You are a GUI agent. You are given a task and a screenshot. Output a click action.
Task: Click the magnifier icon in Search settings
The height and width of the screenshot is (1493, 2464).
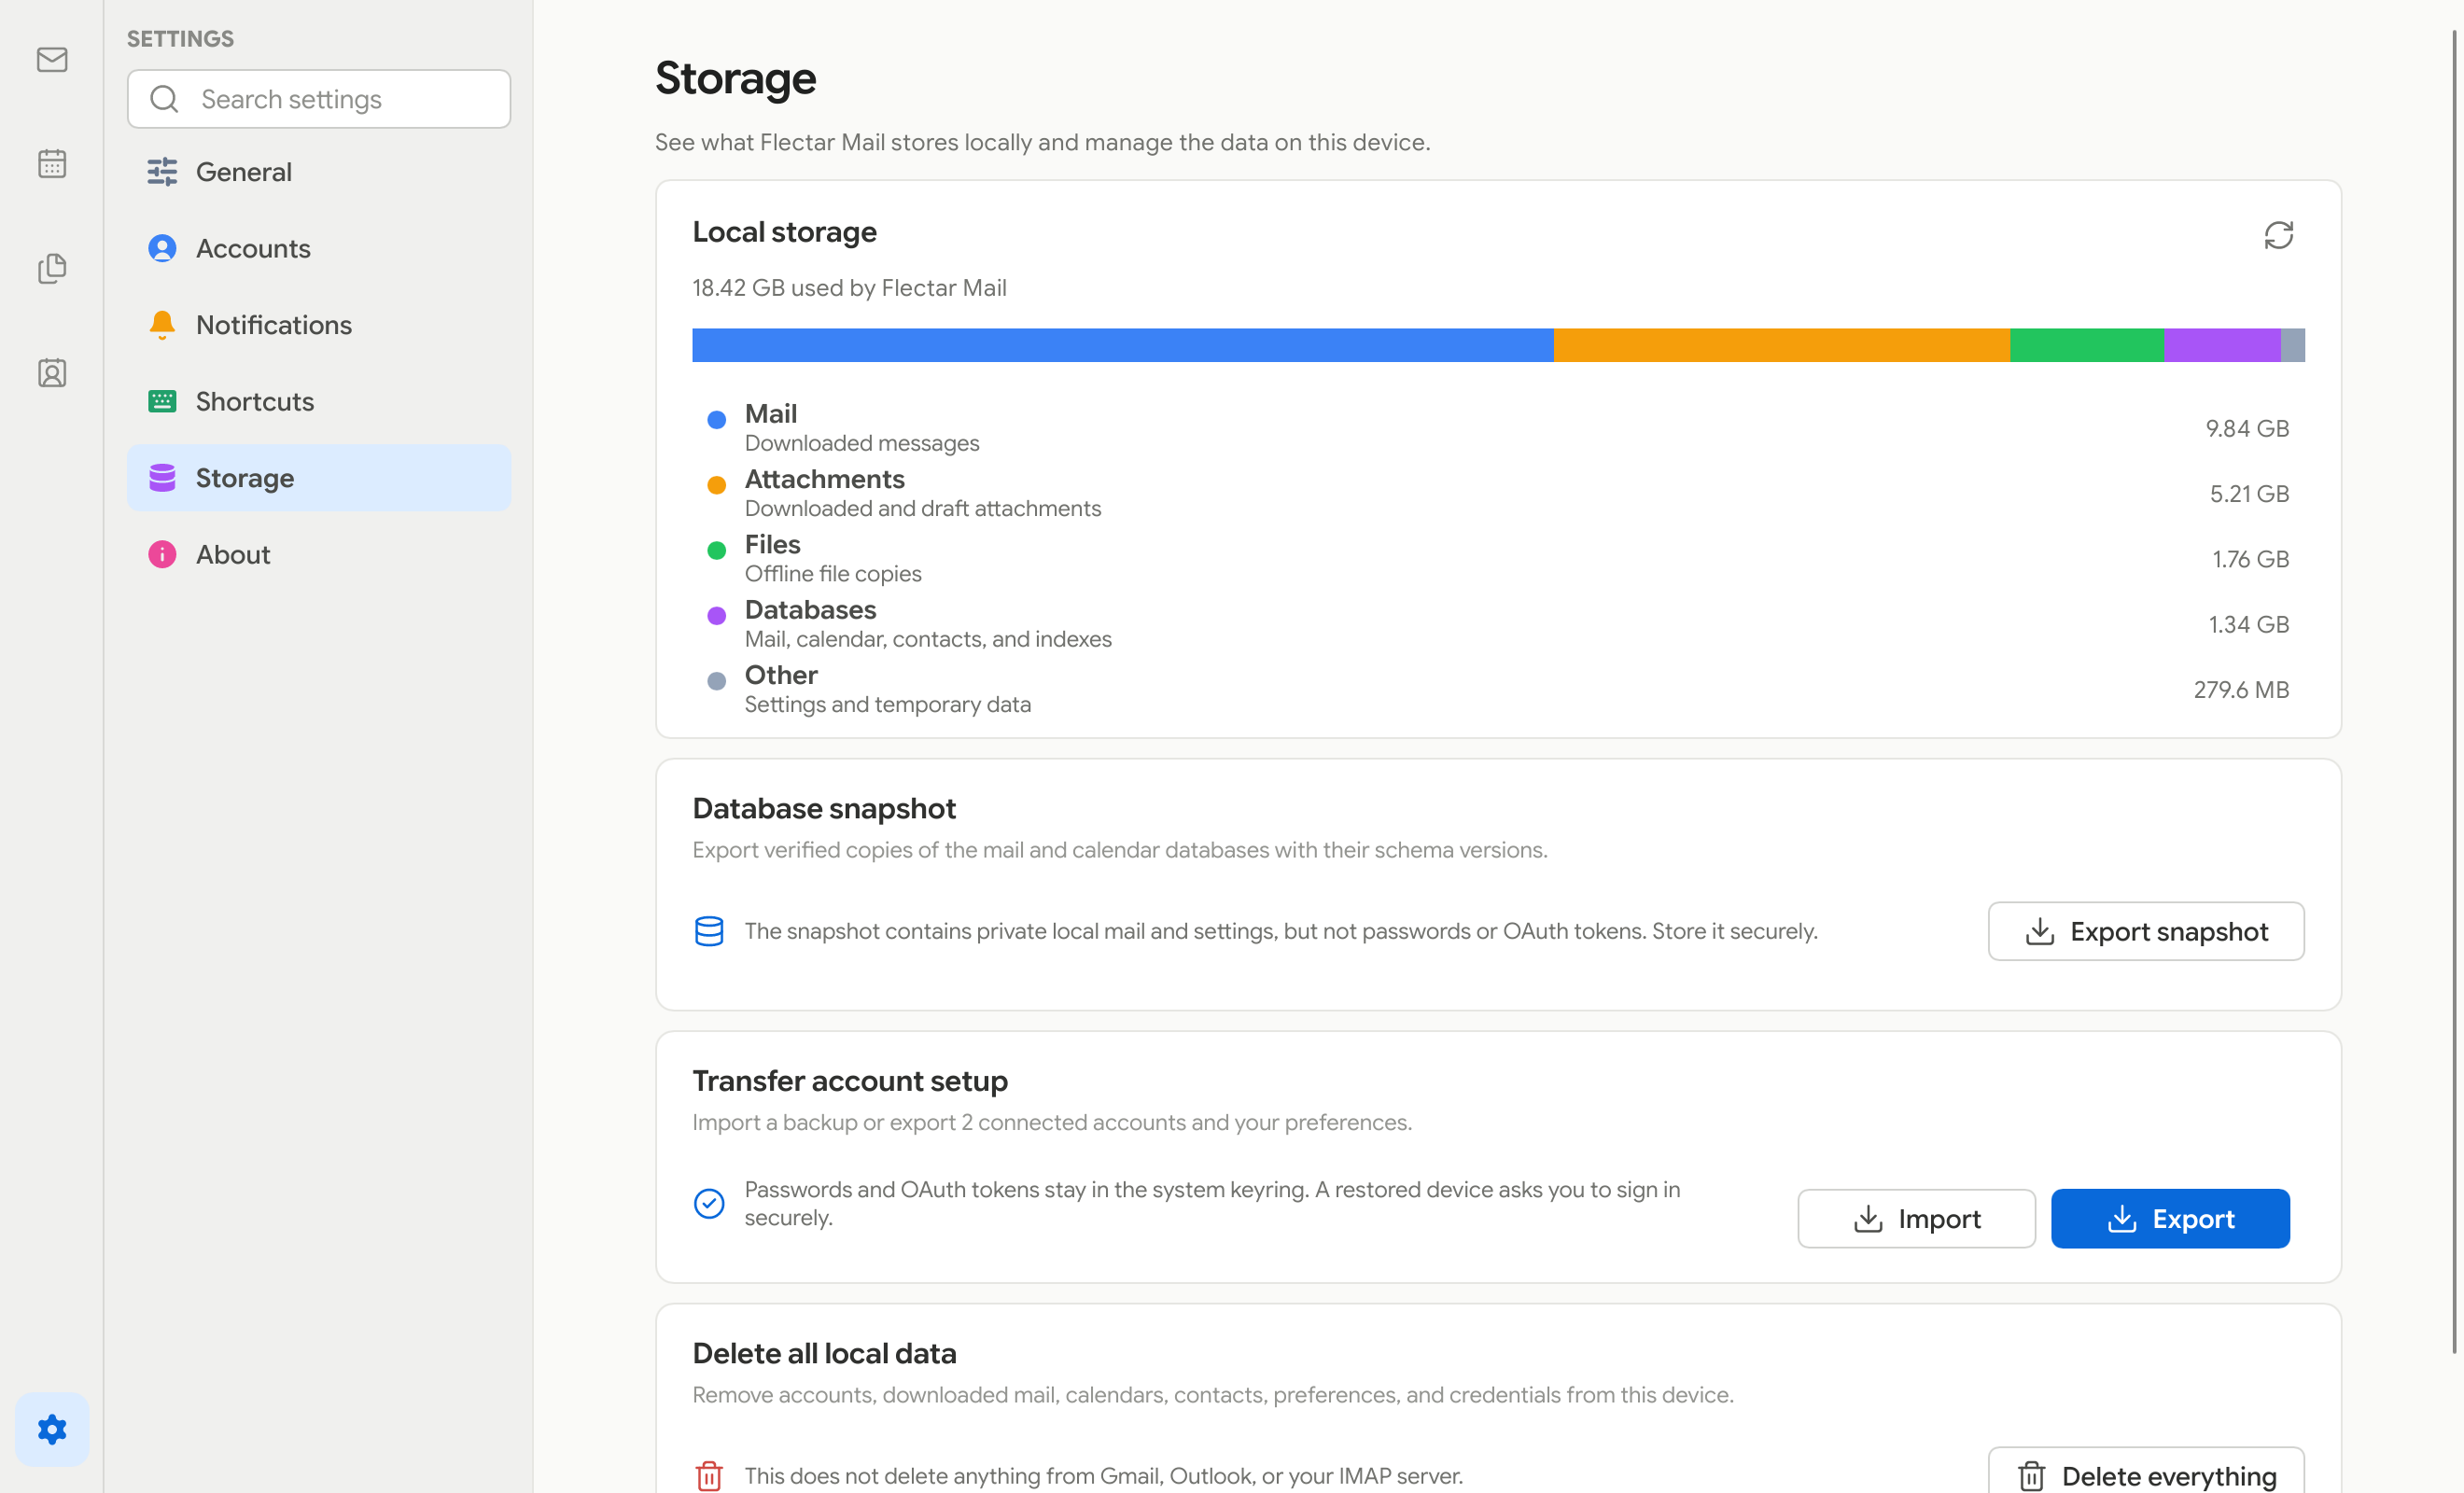(x=164, y=99)
